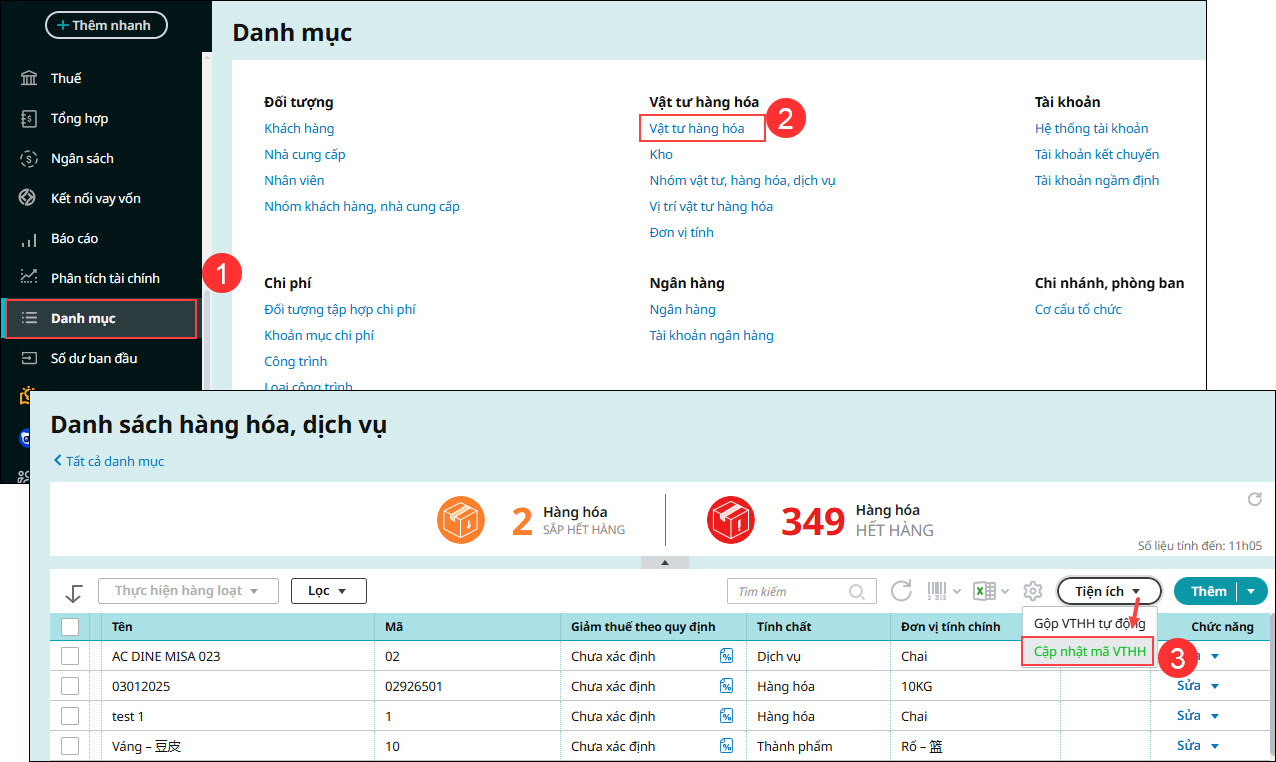Click the Excel export icon
Viewport: 1276px width, 762px height.
click(984, 591)
